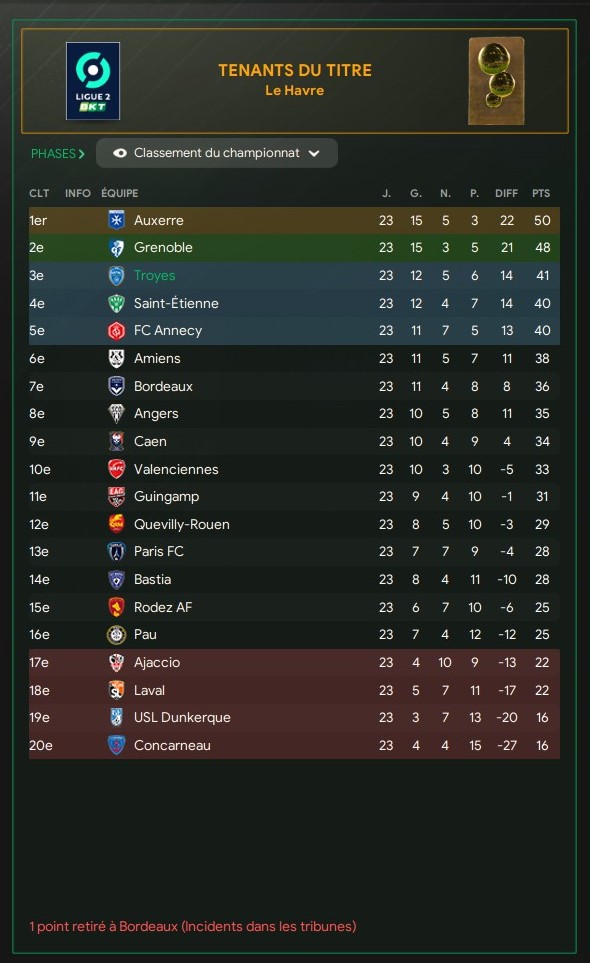Expand the PHASES chevron menu
This screenshot has height=963, width=590.
[58, 154]
